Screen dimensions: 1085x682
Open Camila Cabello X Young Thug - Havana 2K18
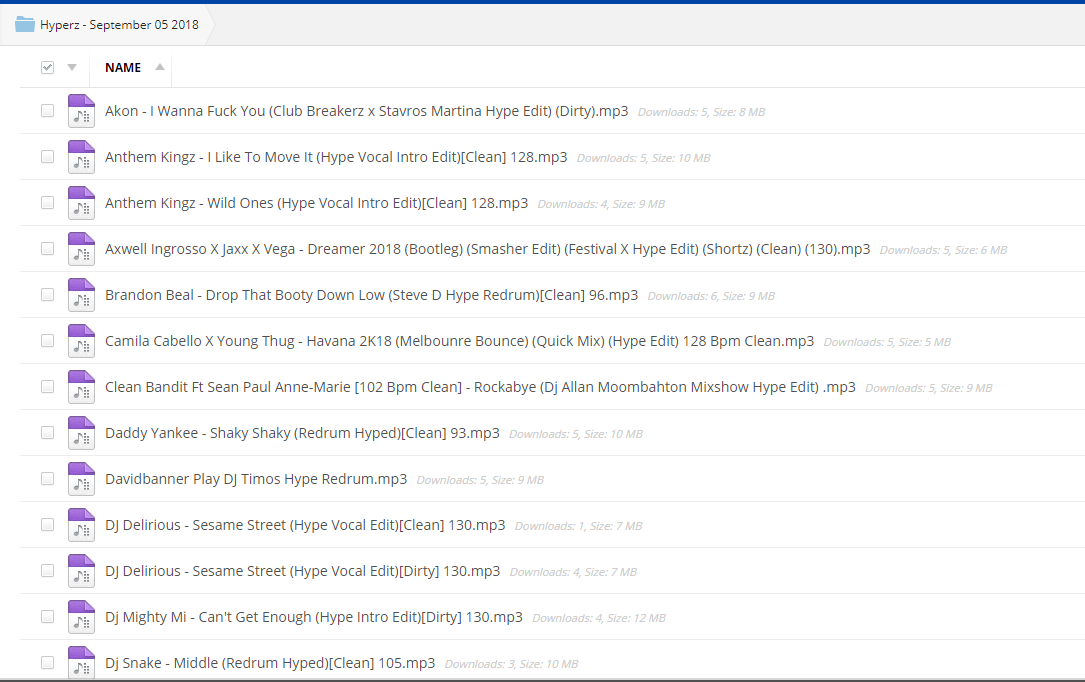coord(459,341)
